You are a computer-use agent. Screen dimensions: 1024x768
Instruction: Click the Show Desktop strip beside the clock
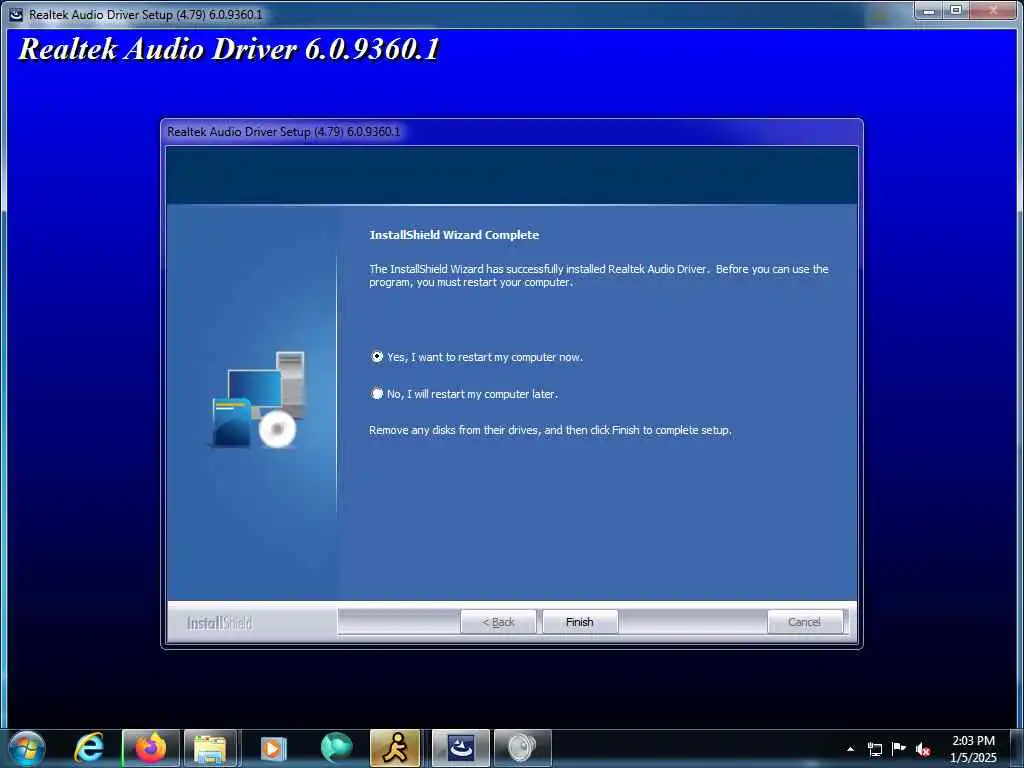tap(1017, 749)
